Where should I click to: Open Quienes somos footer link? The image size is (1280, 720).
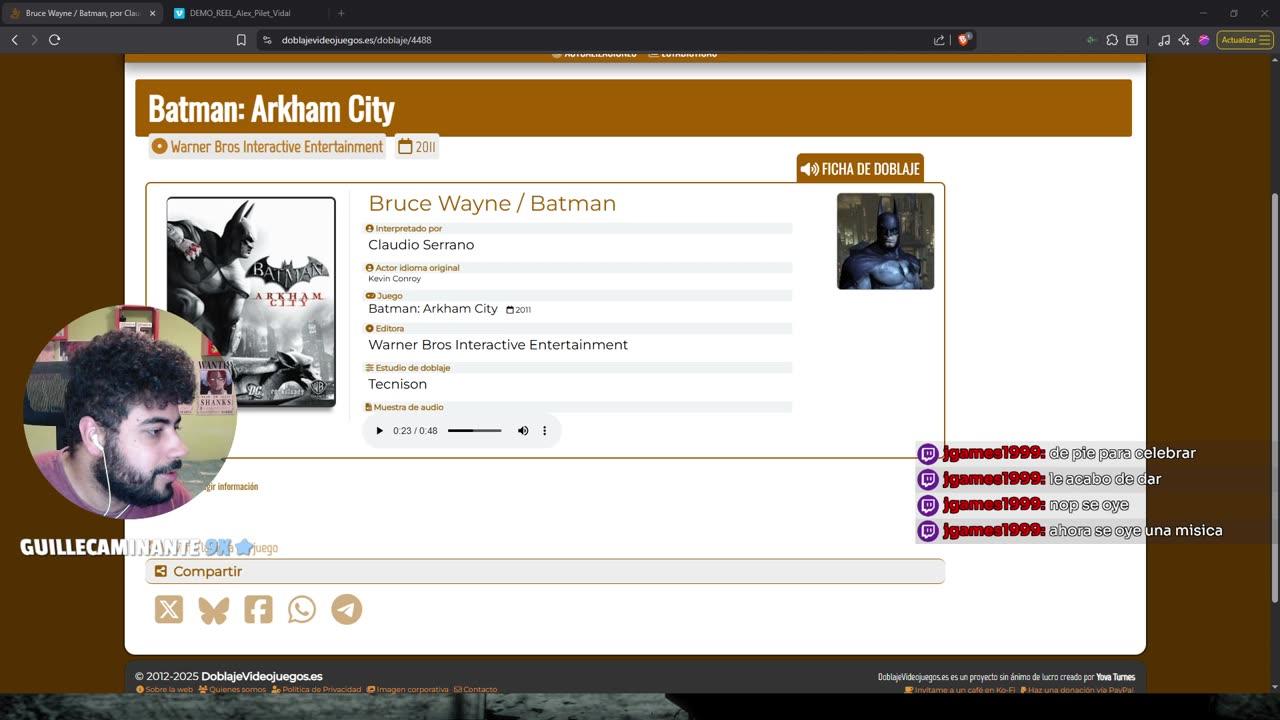232,690
